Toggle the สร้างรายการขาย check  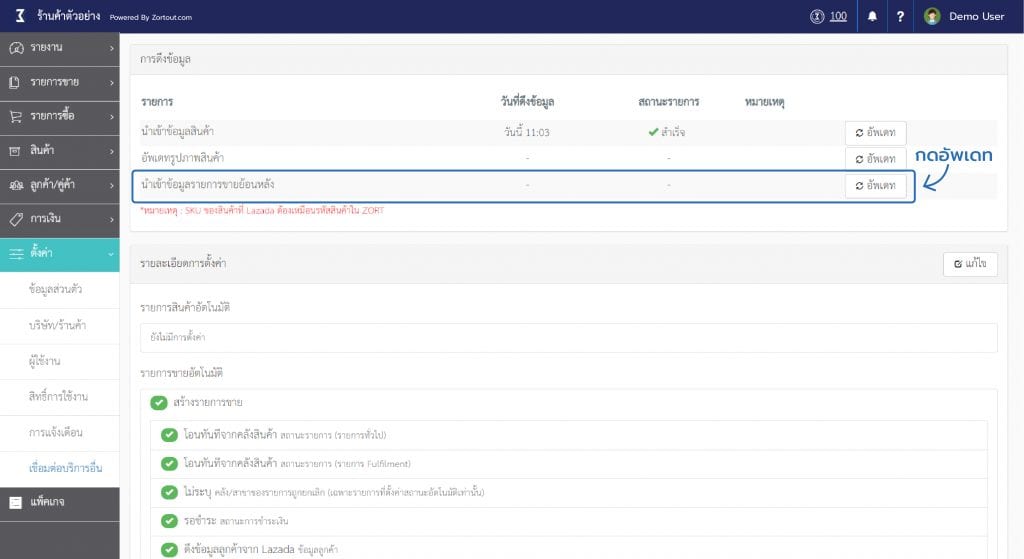159,402
